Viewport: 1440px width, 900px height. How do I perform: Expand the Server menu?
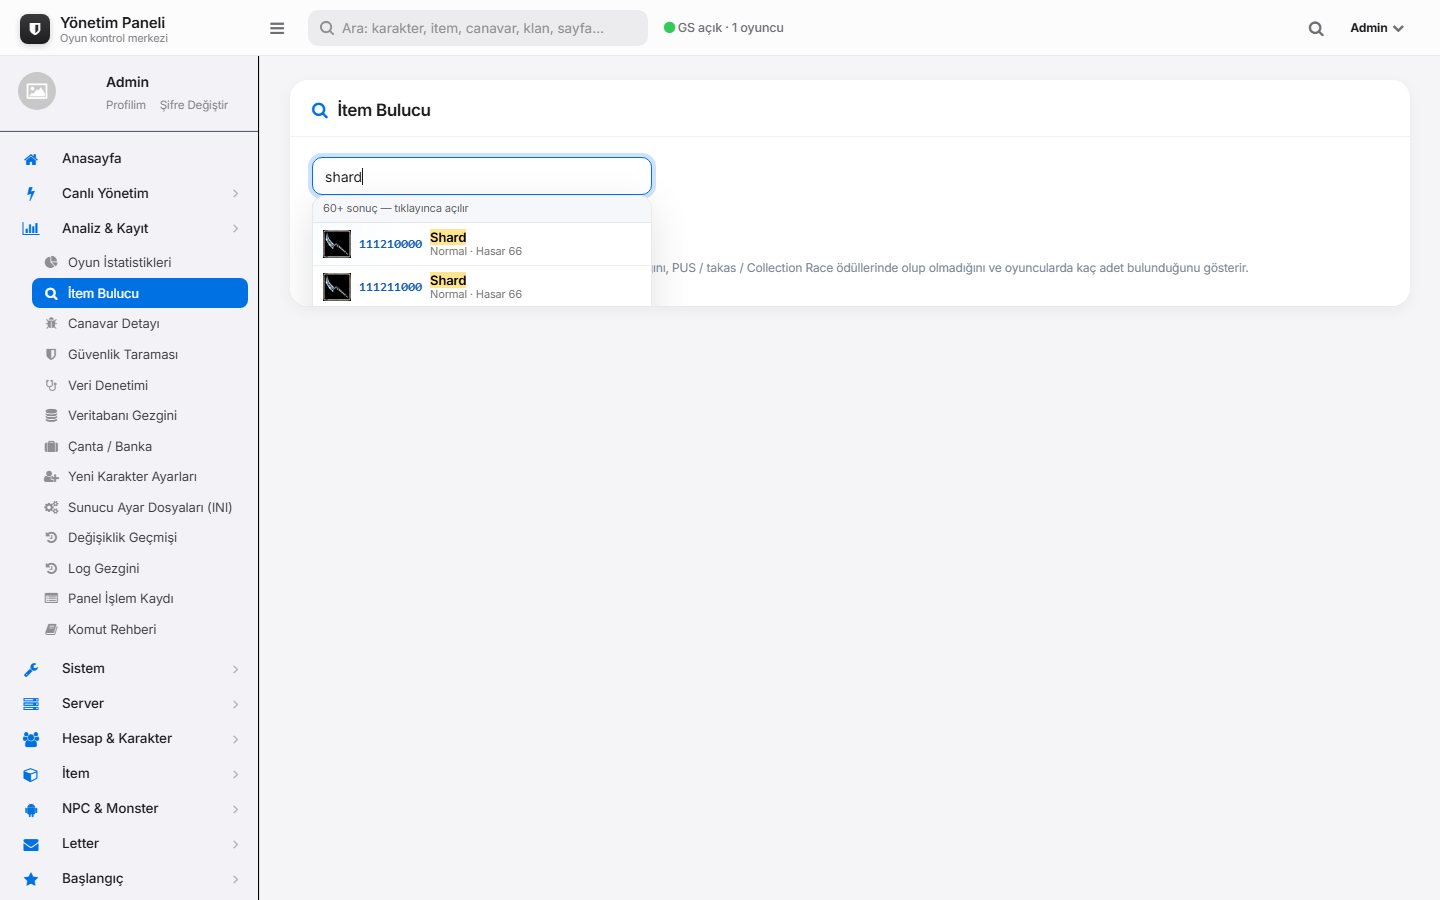[130, 703]
